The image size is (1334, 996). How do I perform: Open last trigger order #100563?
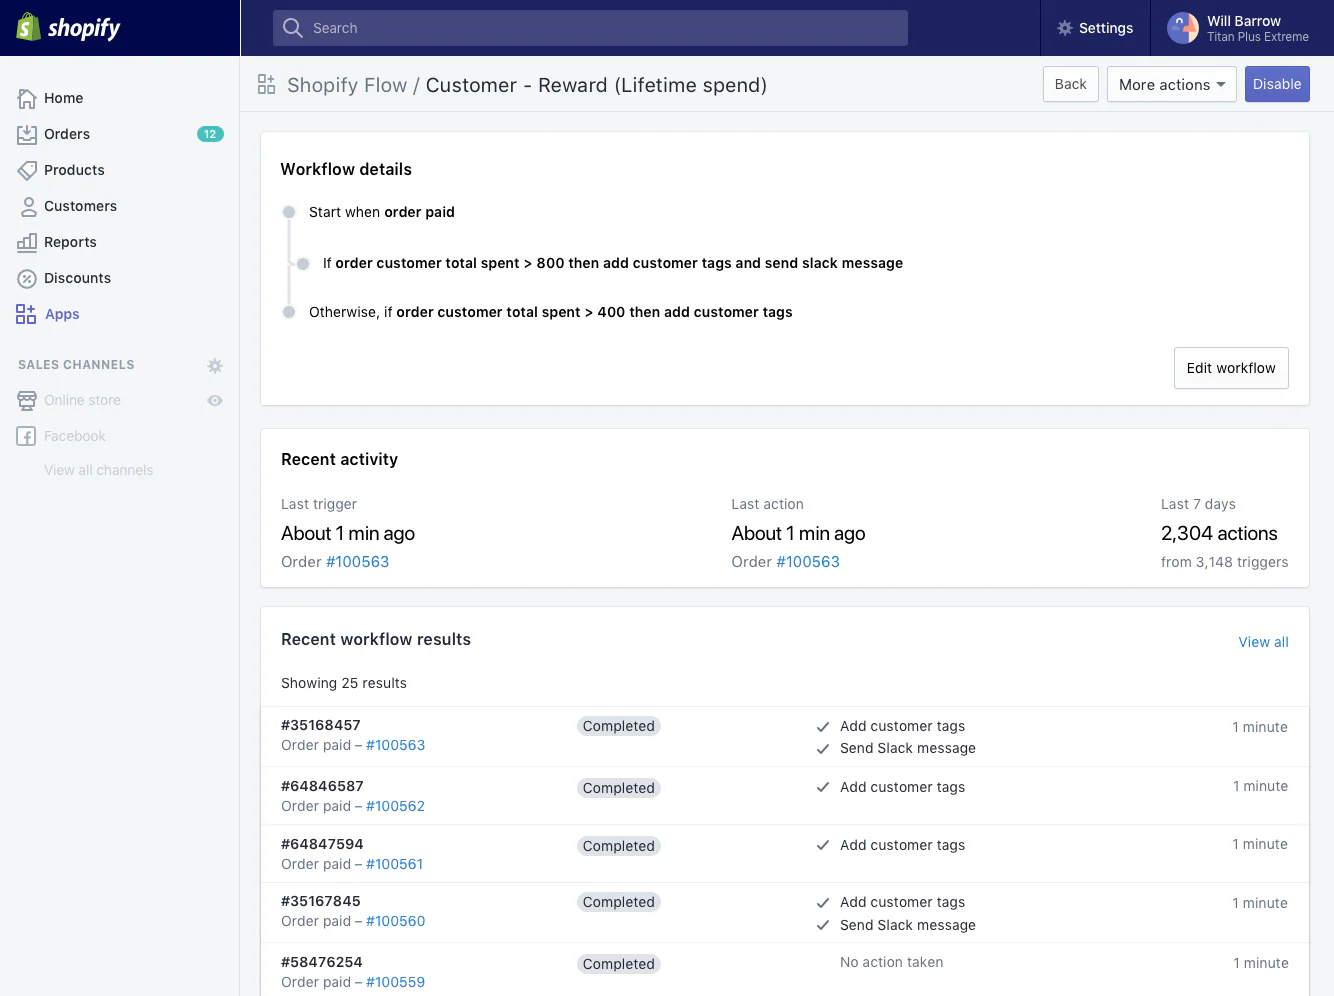(357, 562)
